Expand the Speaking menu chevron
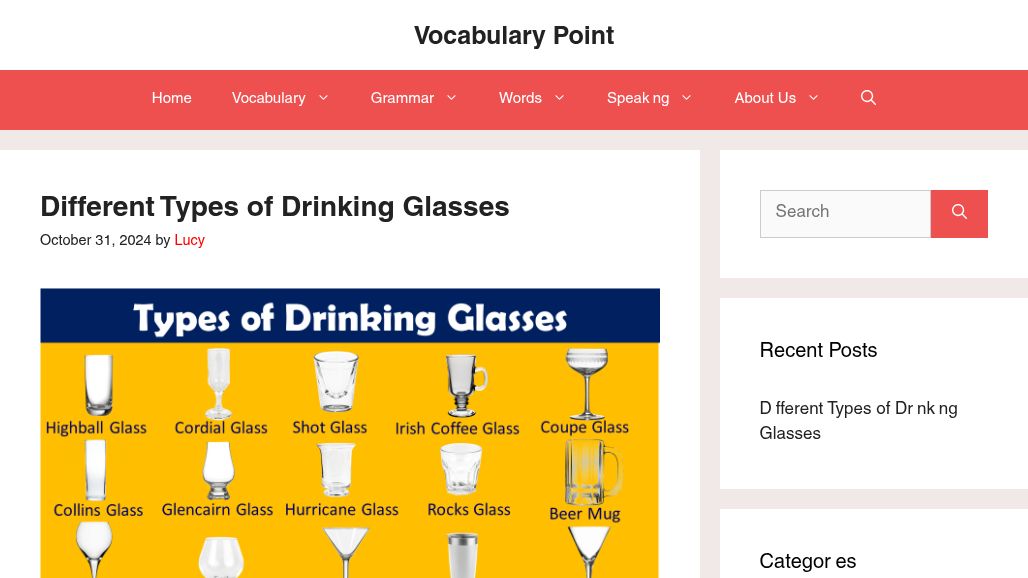The width and height of the screenshot is (1028, 578). 686,99
